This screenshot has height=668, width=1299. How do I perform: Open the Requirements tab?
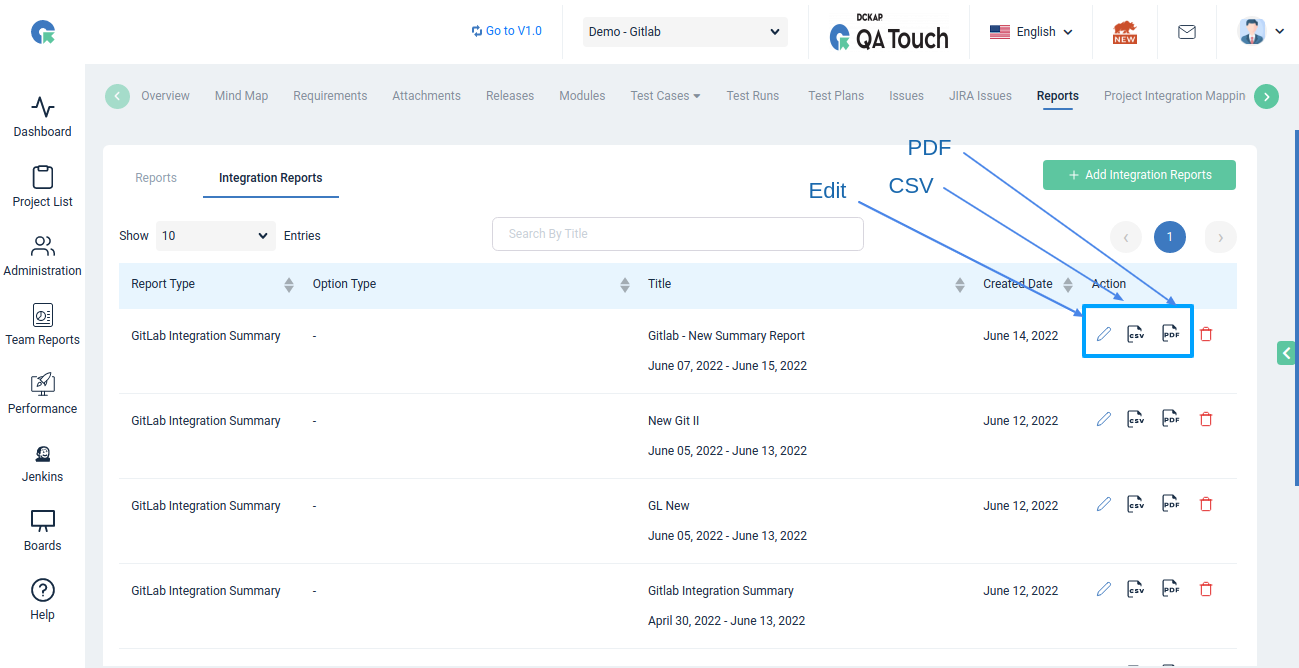[330, 96]
